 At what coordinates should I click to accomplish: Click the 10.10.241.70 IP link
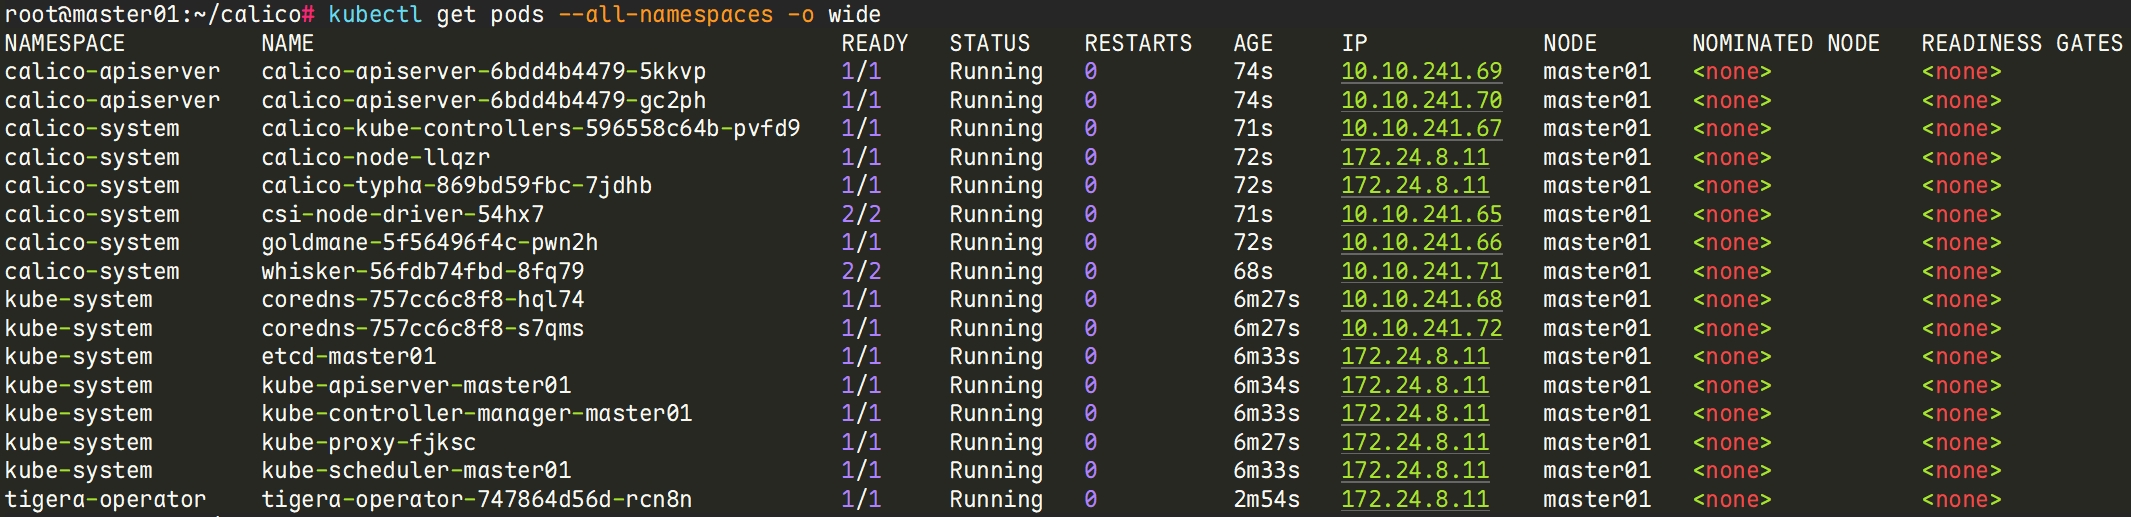pos(1421,101)
